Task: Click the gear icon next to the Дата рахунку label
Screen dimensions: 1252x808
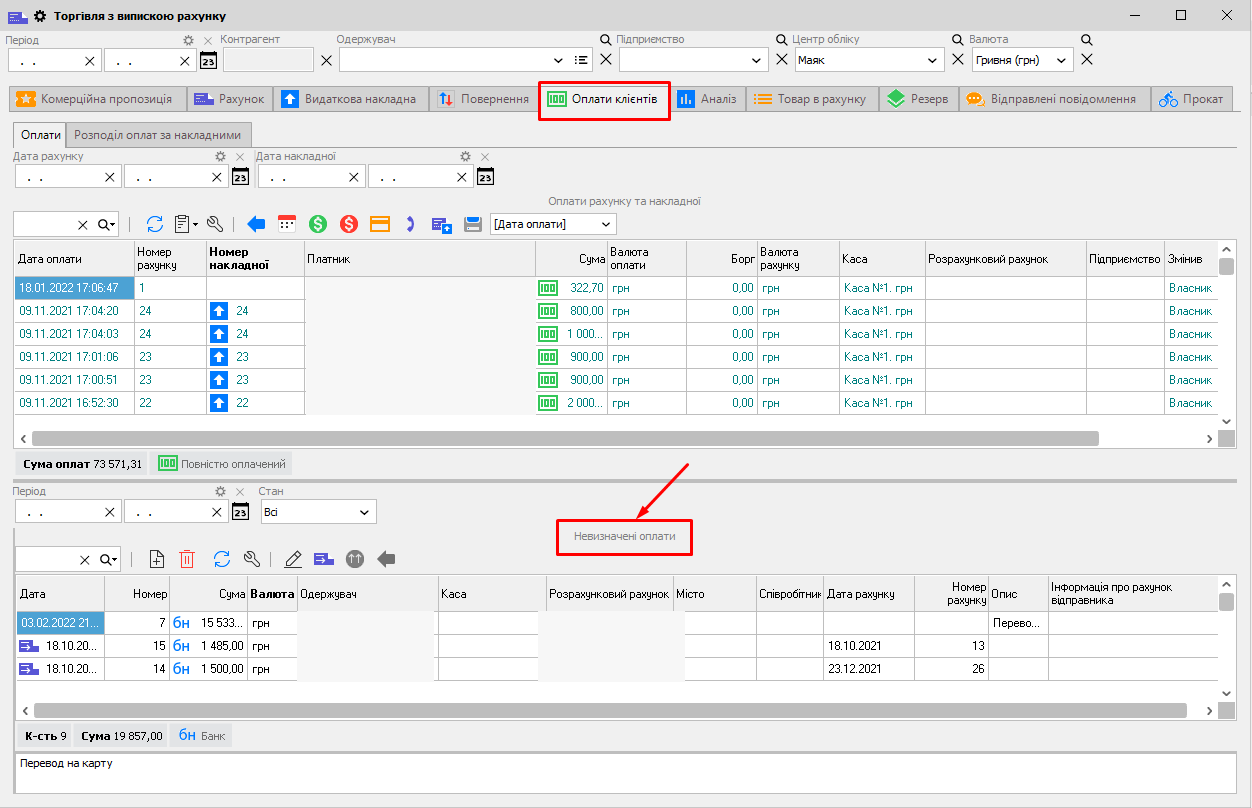Action: point(221,157)
